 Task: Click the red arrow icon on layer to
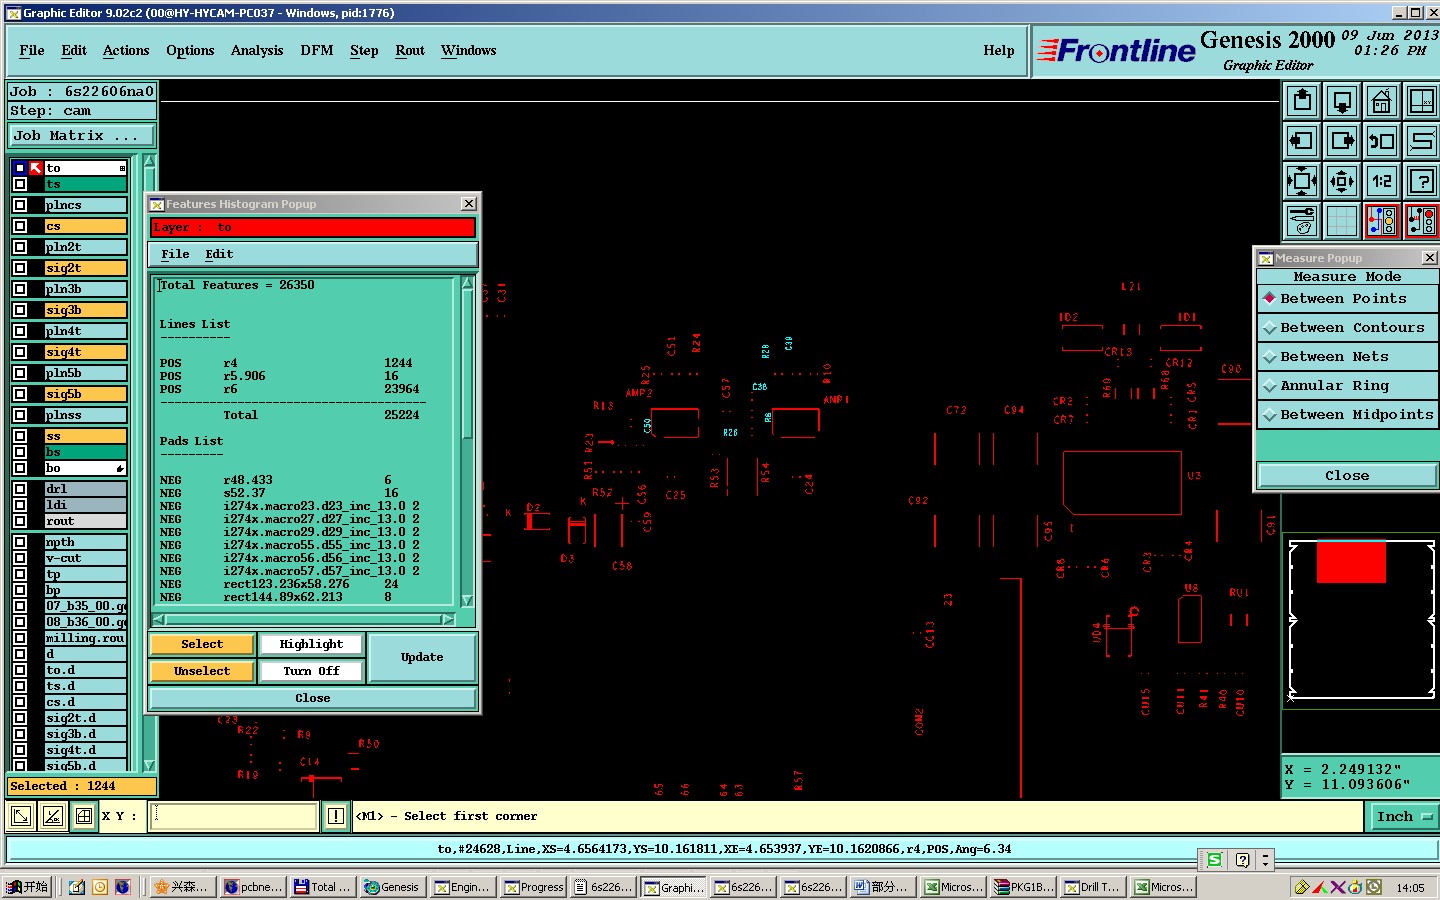(36, 168)
